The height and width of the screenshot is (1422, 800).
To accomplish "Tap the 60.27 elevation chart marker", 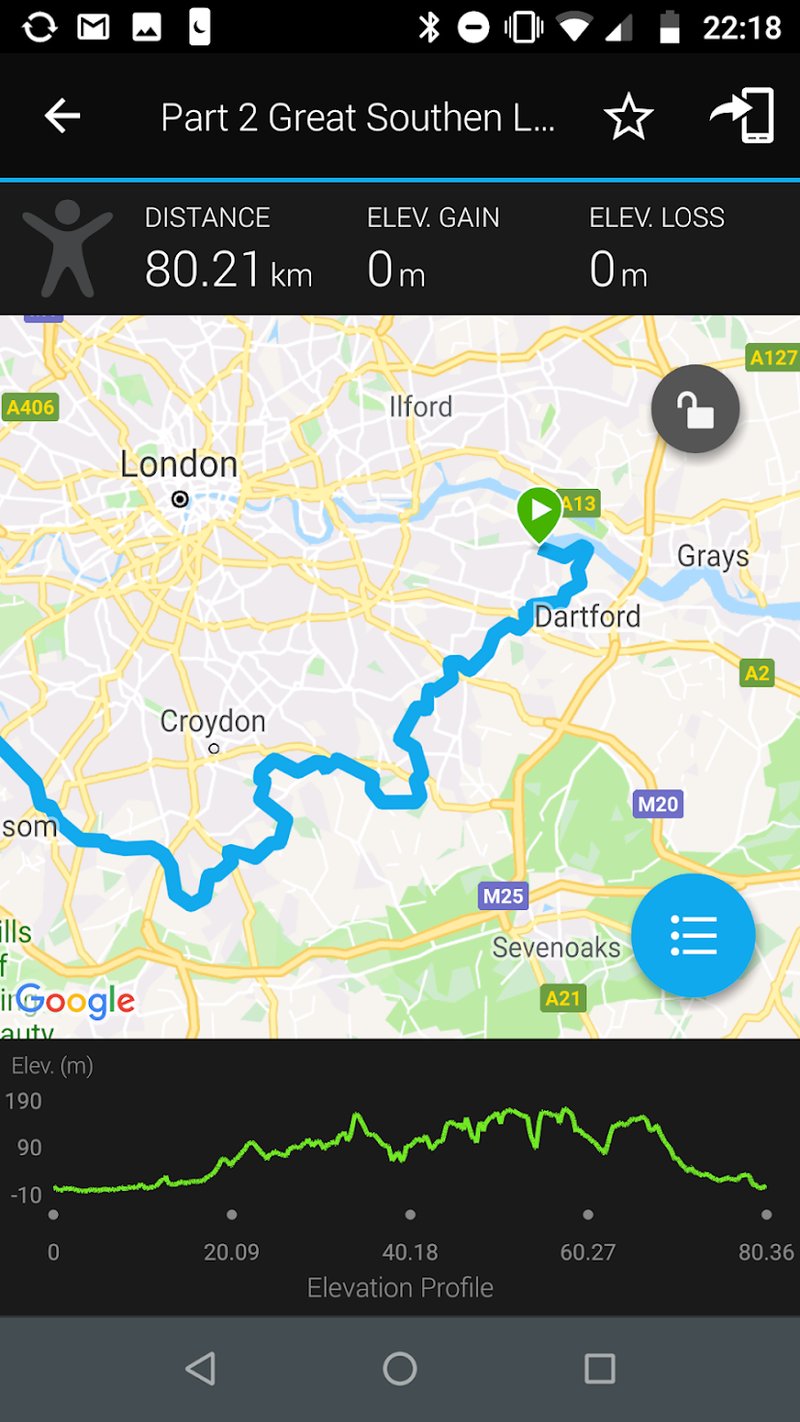I will pos(588,1215).
